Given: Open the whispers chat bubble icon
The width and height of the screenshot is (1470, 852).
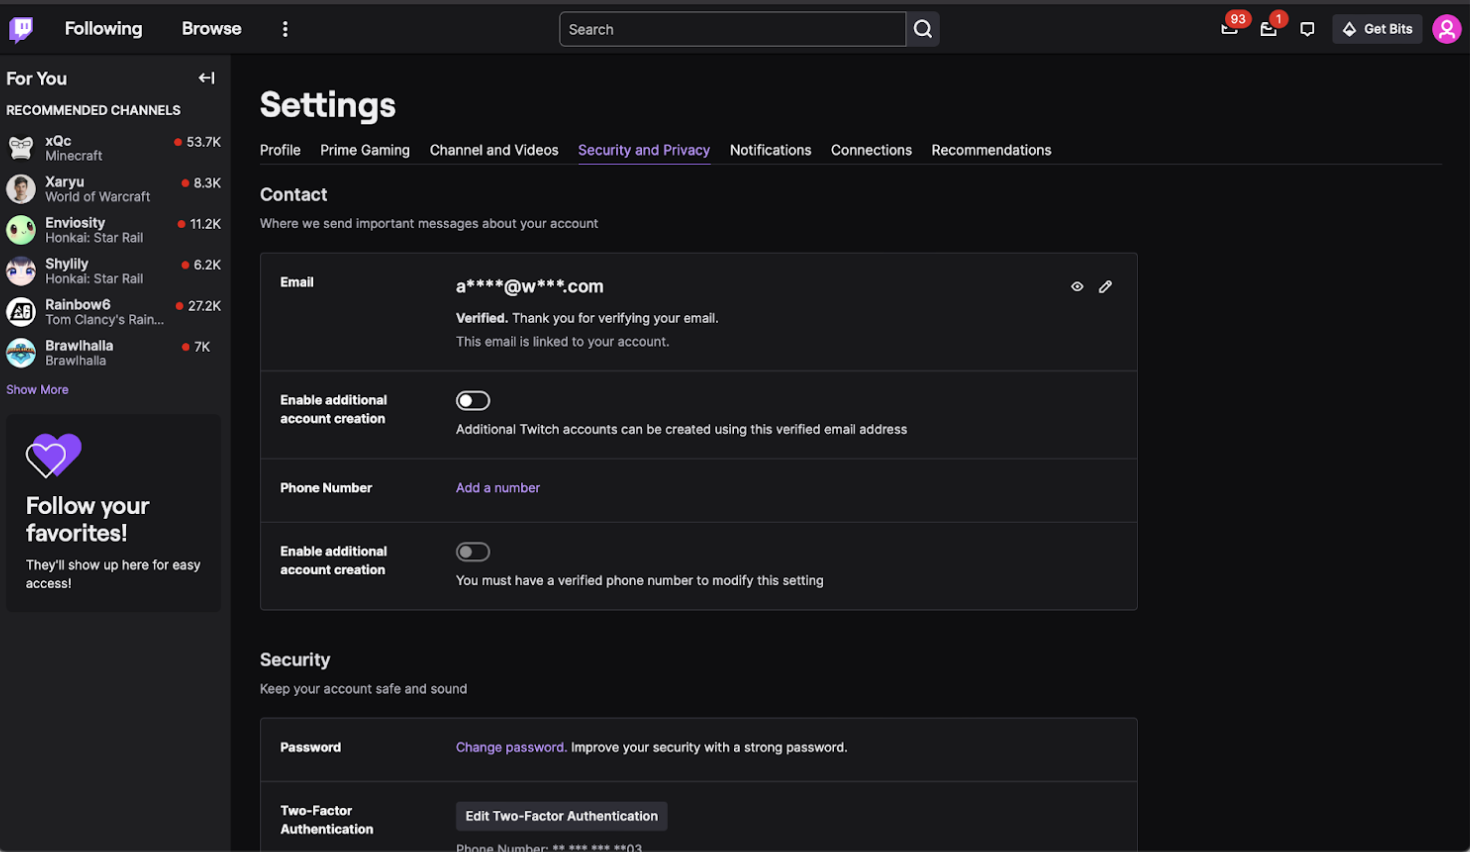Looking at the screenshot, I should click(x=1307, y=29).
